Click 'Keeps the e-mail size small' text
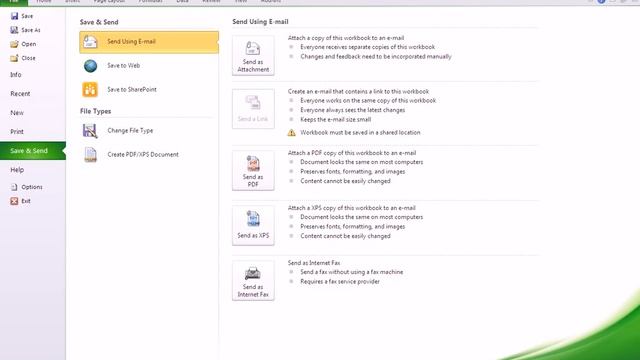Viewport: 640px width, 360px height. (336, 120)
